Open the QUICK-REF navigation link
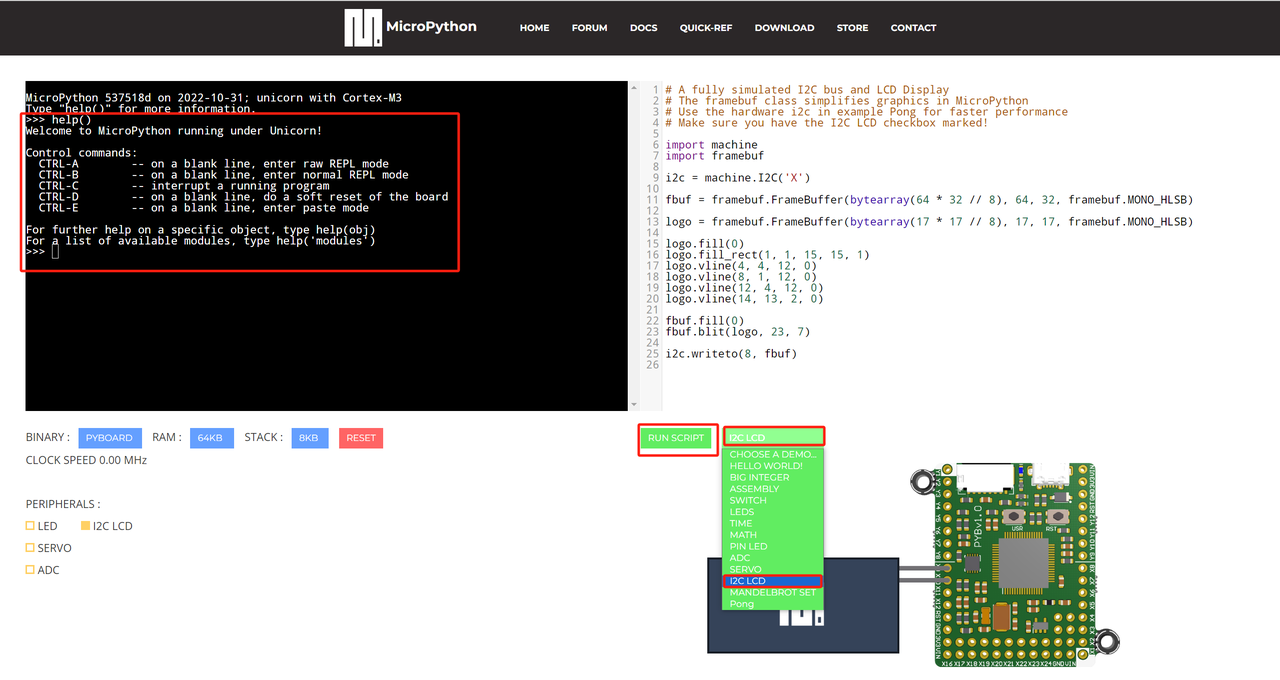The height and width of the screenshot is (680, 1280). click(x=706, y=28)
